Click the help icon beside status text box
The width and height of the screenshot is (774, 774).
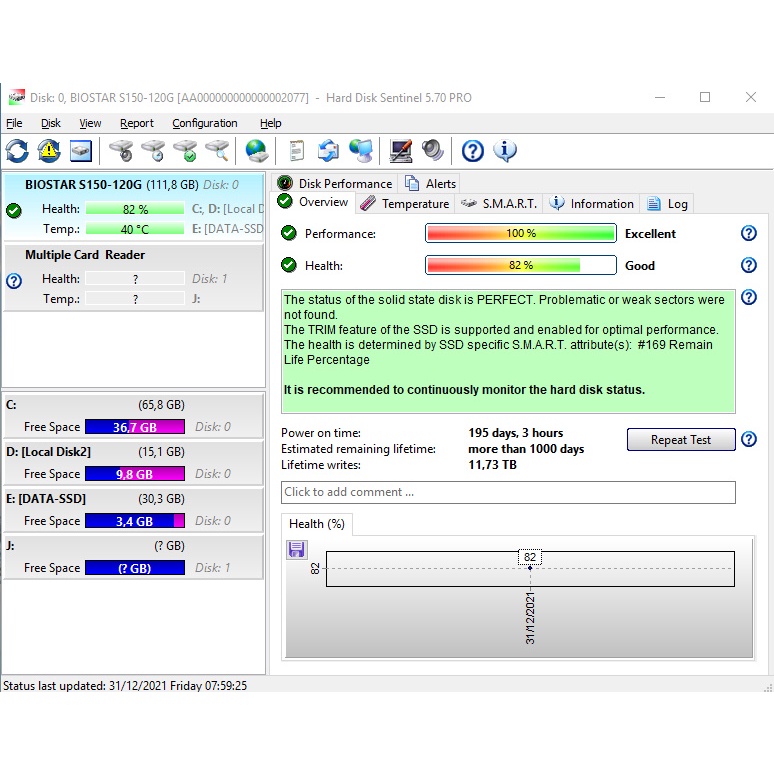click(749, 297)
